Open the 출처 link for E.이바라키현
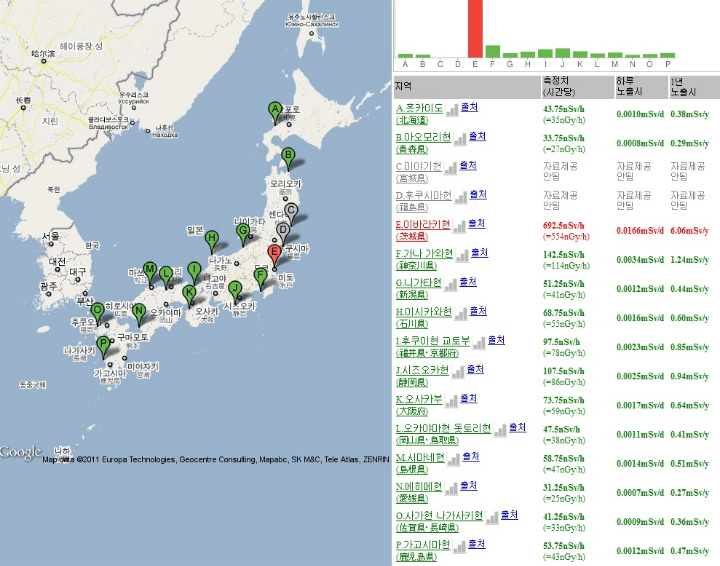Viewport: 720px width, 566px height. [x=476, y=224]
